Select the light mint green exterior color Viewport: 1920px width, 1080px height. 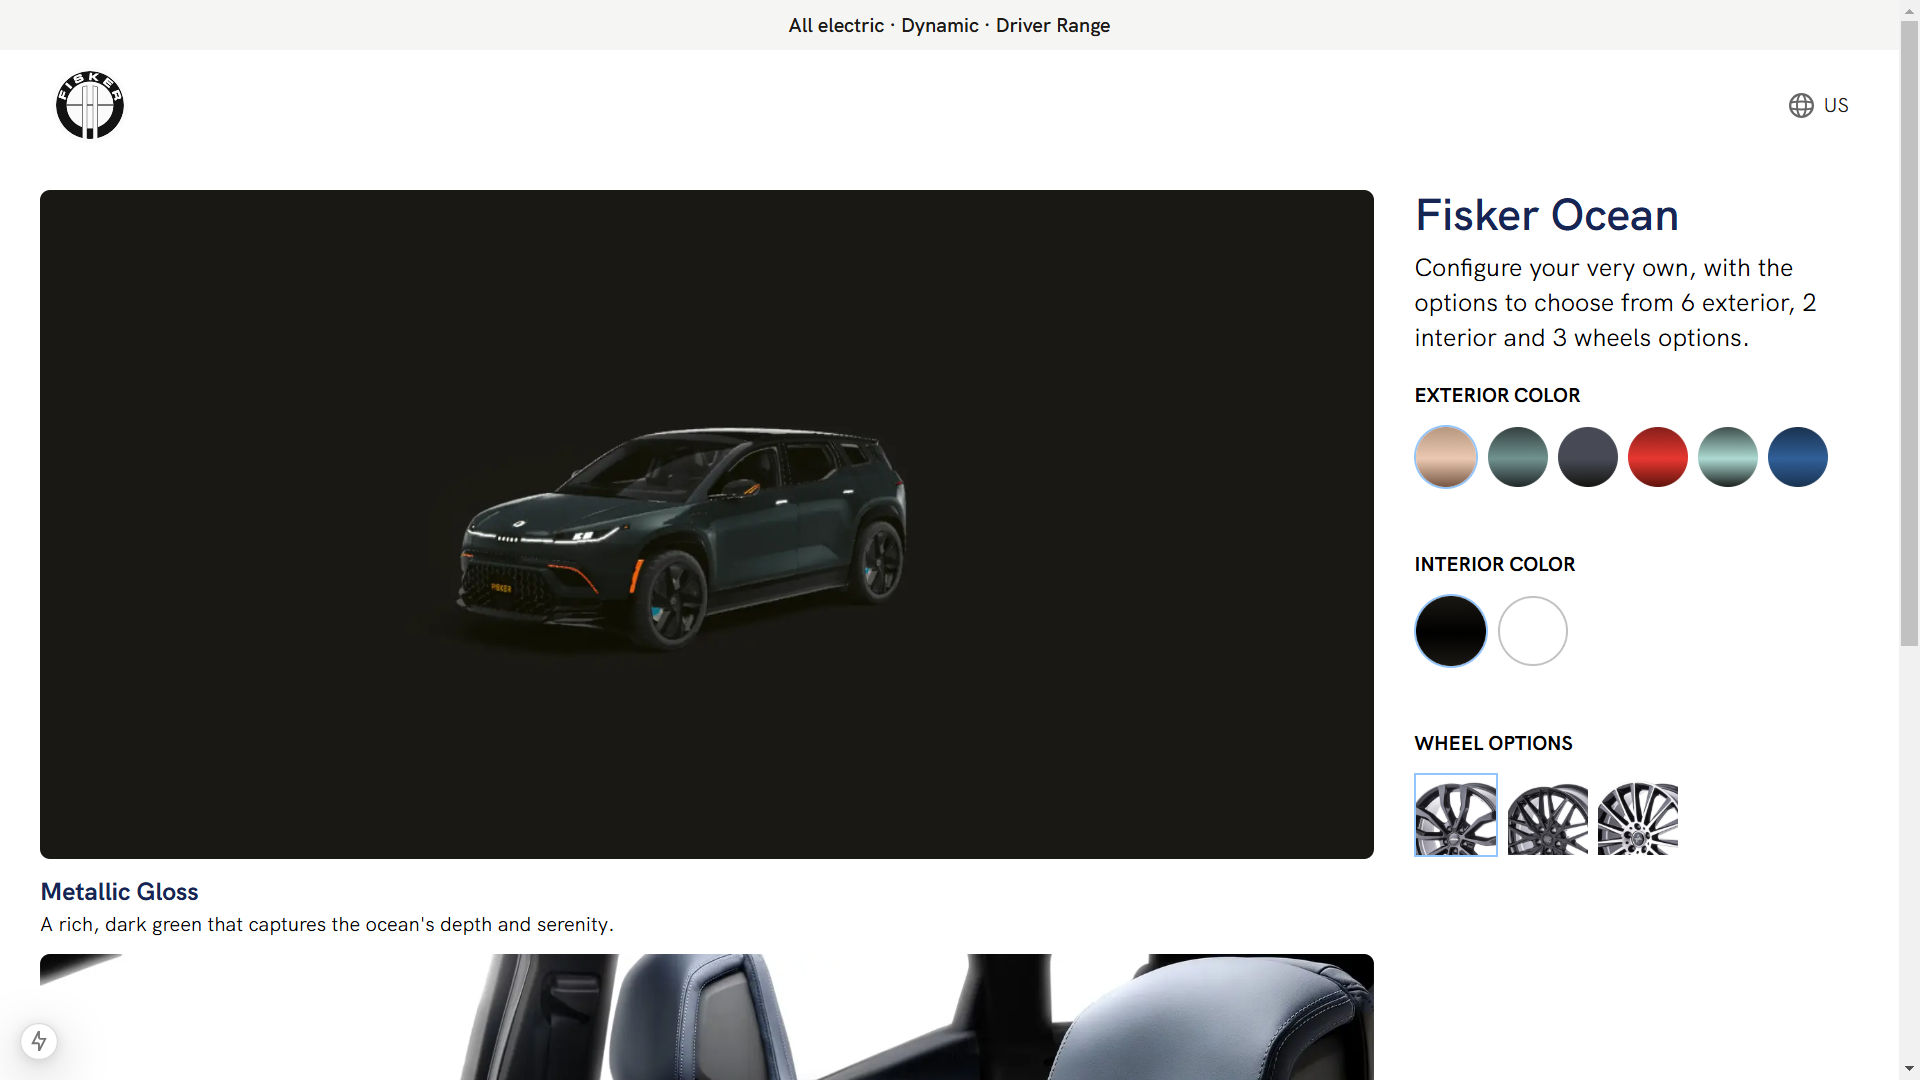click(1728, 457)
